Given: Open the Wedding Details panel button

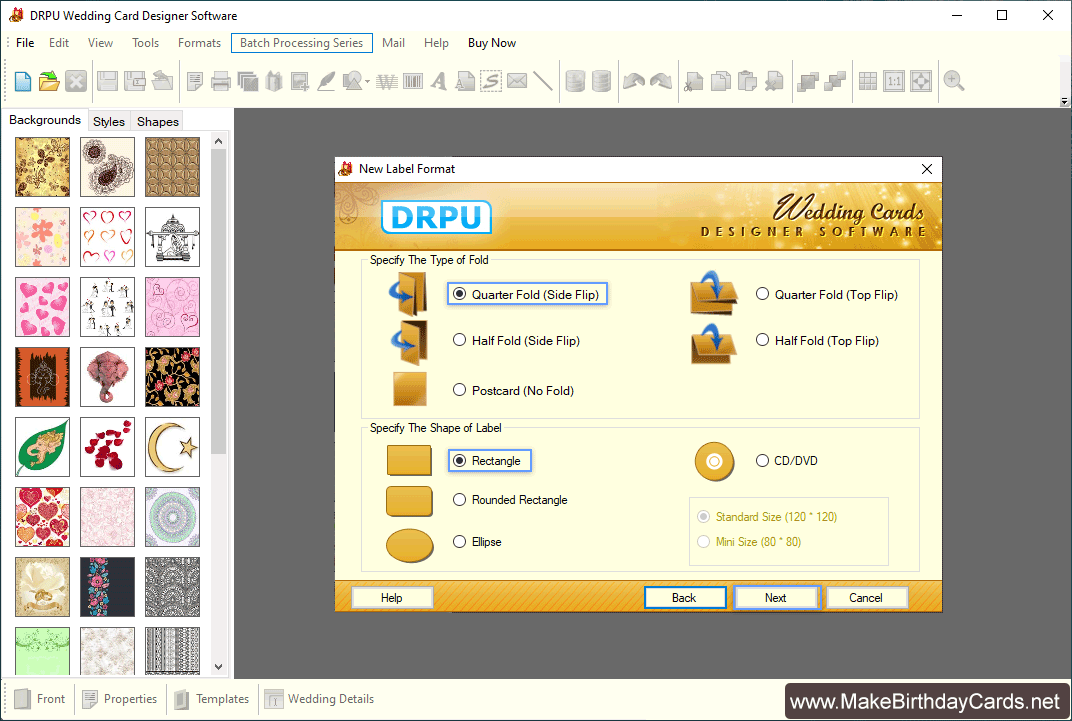Looking at the screenshot, I should coord(320,698).
